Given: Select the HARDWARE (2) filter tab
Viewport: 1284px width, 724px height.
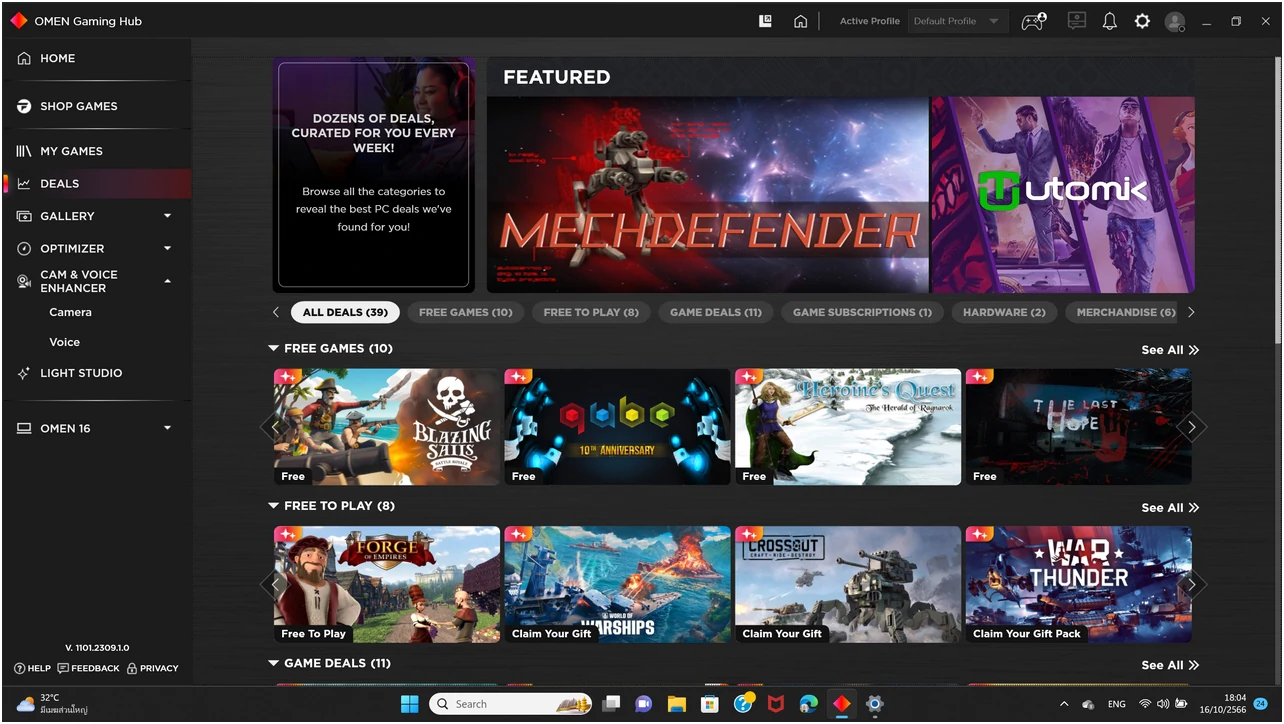Looking at the screenshot, I should [x=1004, y=312].
